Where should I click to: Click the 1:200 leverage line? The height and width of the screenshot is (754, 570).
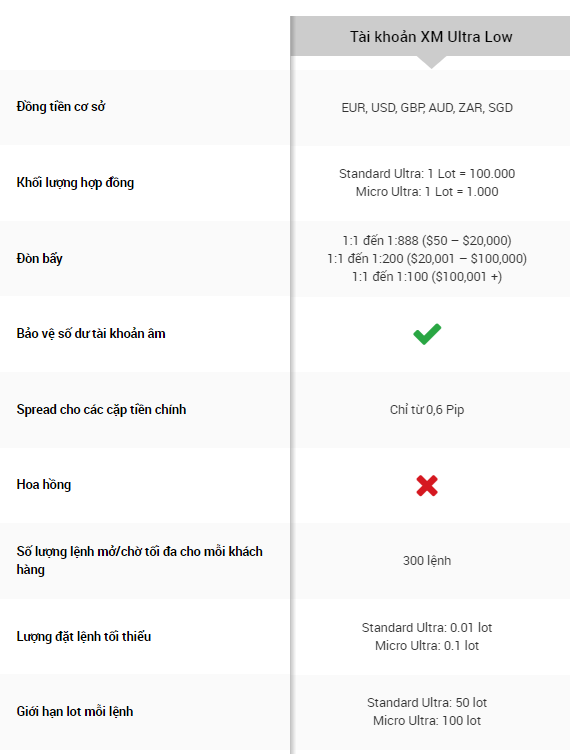click(x=427, y=259)
